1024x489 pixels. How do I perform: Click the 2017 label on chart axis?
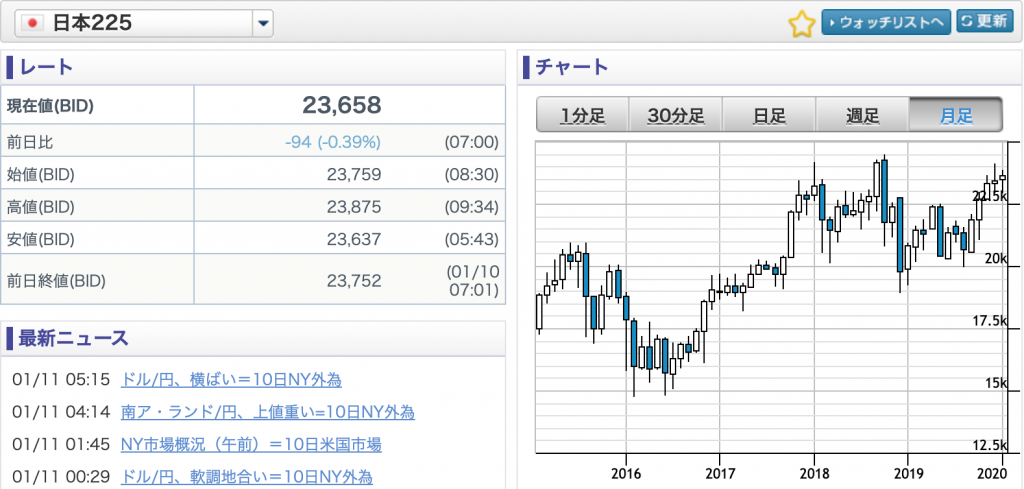pyautogui.click(x=719, y=472)
